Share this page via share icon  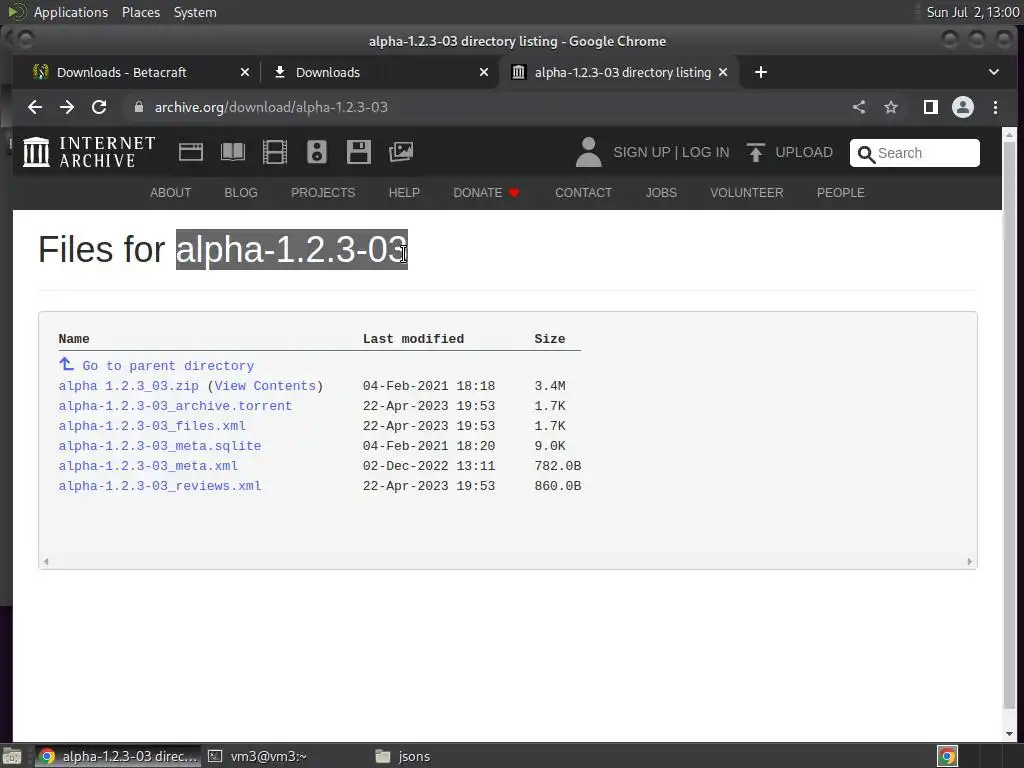pos(859,107)
